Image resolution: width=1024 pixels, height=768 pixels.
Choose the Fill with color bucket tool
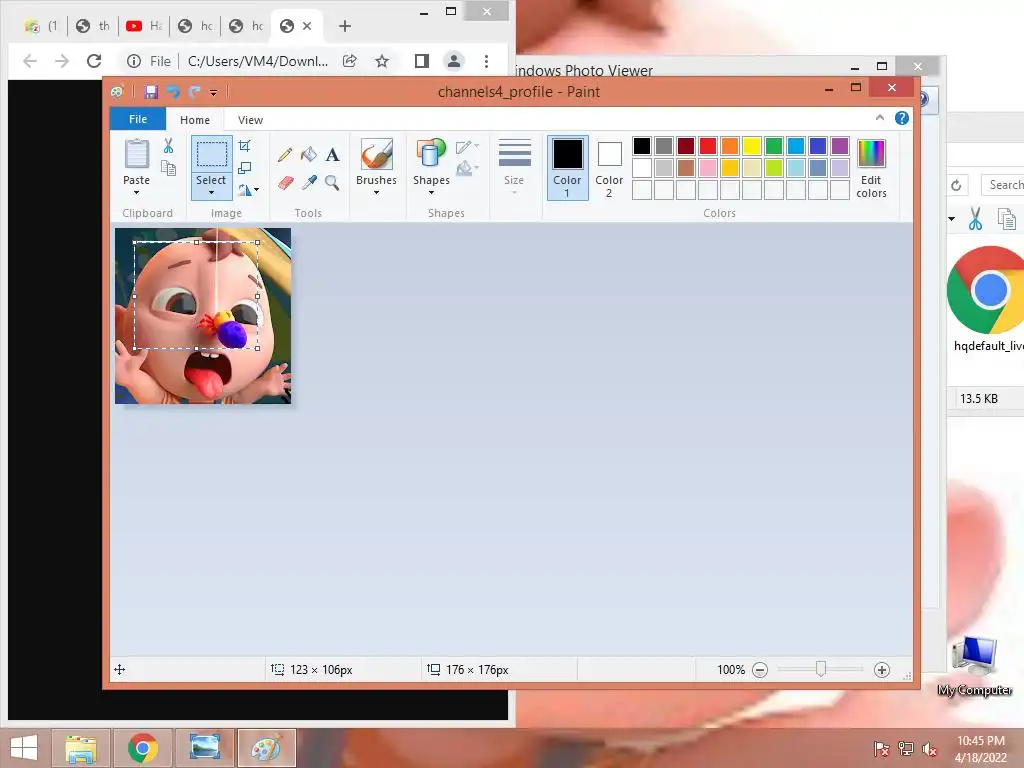click(x=309, y=155)
